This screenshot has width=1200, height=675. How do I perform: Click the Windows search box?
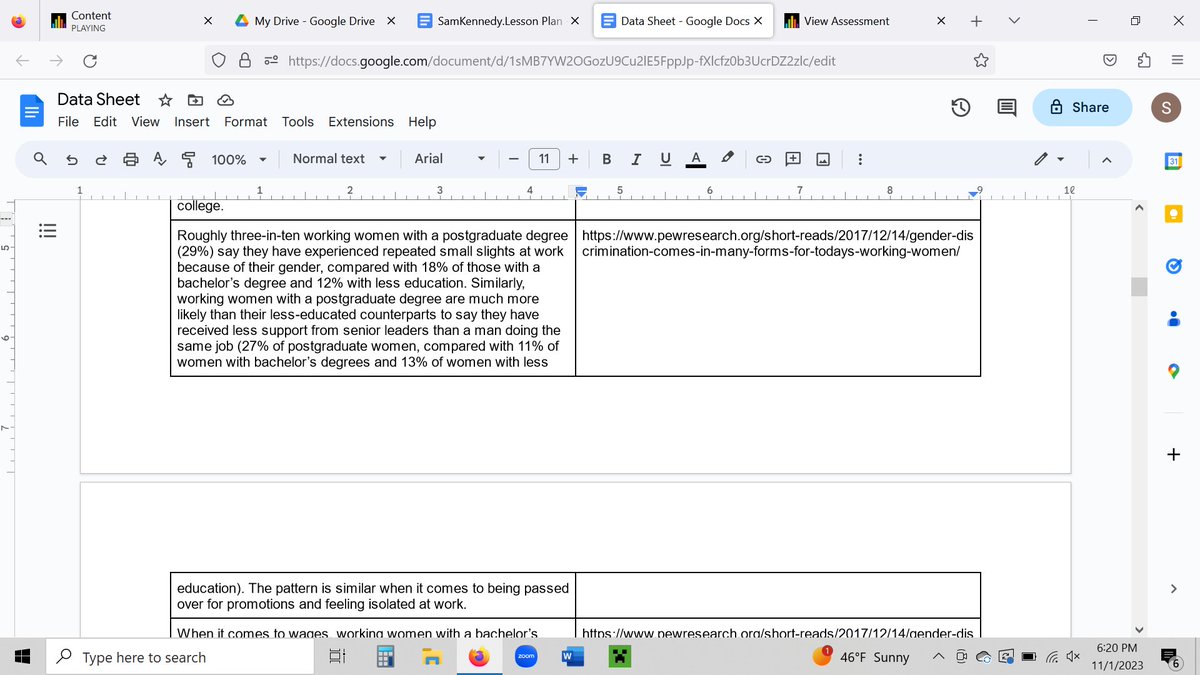point(180,657)
